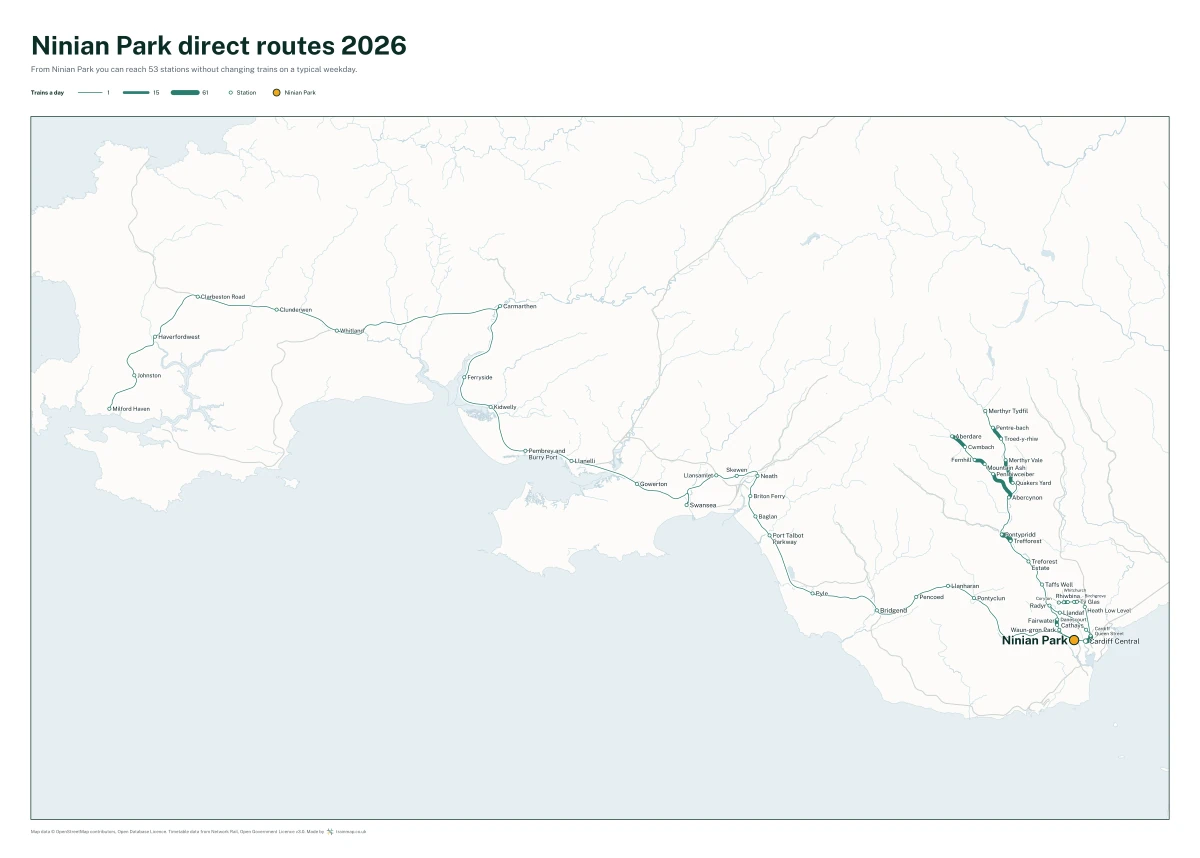
Task: Select the Carmarthen station label
Action: [x=520, y=306]
